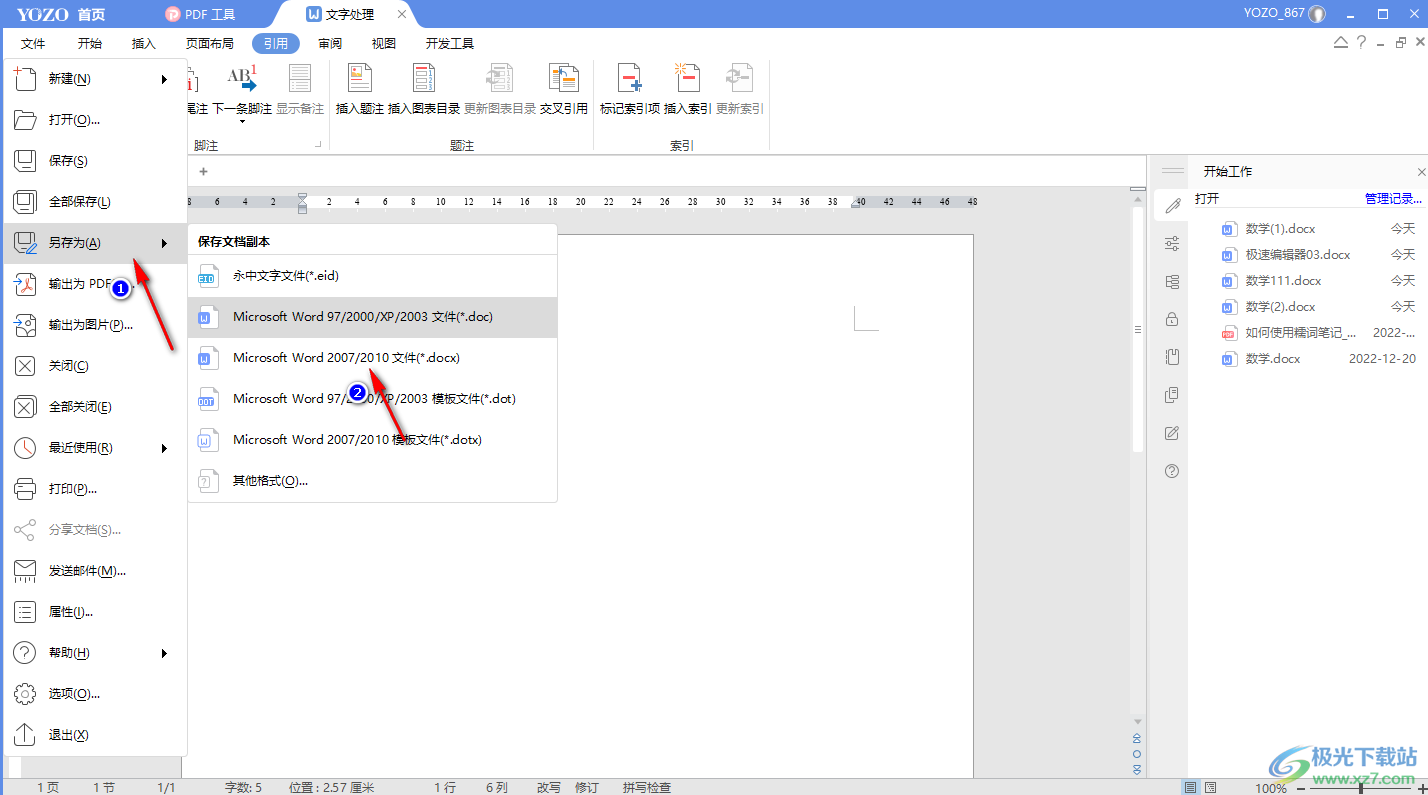
Task: Switch to View (视图) ribbon tab
Action: (384, 44)
